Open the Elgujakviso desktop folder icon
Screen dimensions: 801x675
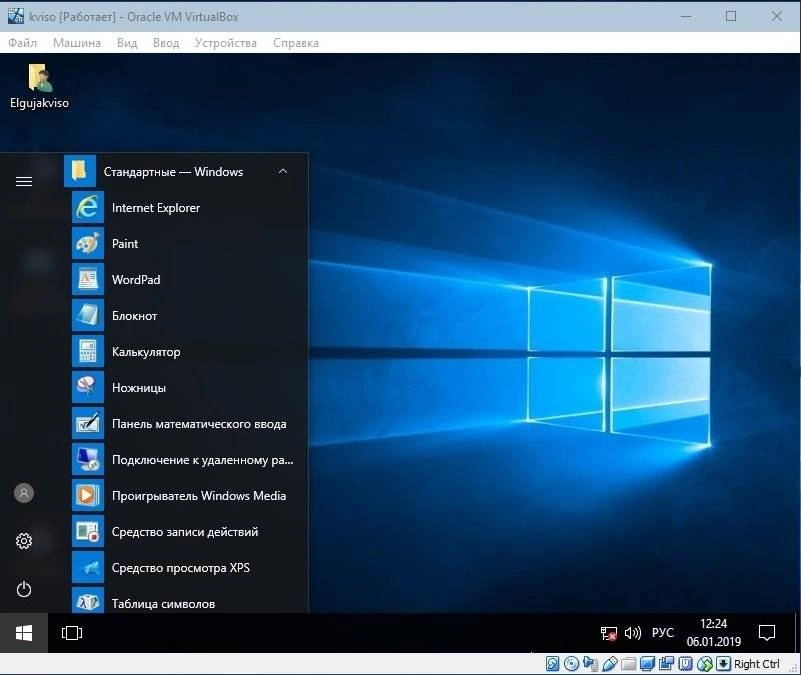point(39,86)
